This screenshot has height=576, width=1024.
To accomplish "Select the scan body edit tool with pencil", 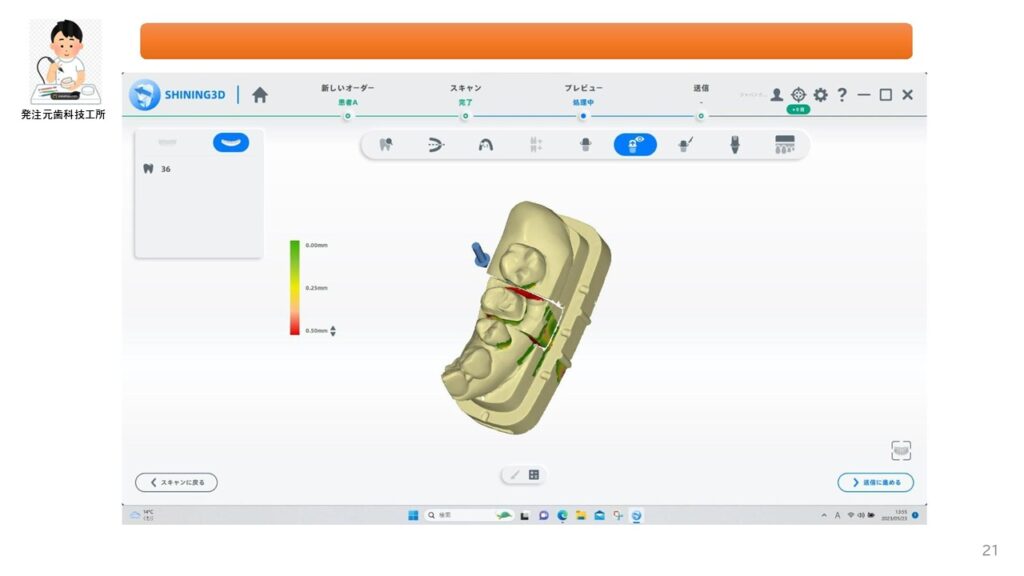I will pos(685,145).
